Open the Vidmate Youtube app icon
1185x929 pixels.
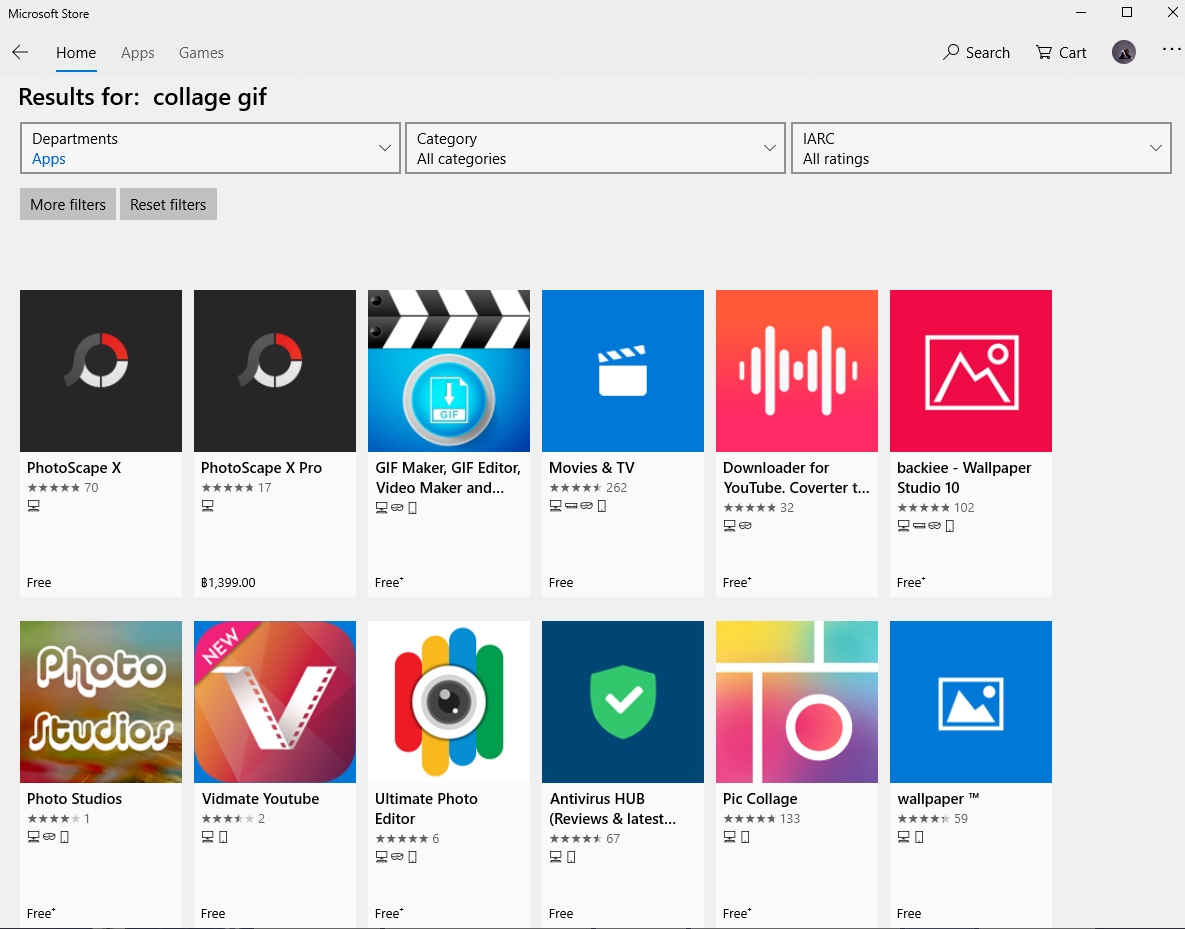tap(274, 702)
